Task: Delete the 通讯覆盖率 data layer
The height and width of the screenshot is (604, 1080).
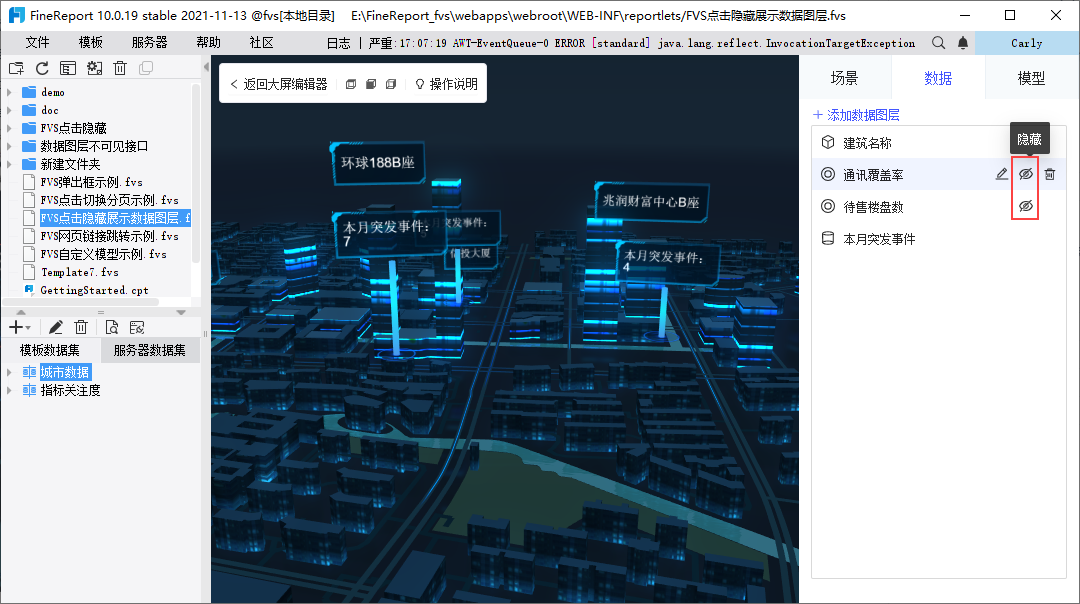Action: pos(1049,175)
